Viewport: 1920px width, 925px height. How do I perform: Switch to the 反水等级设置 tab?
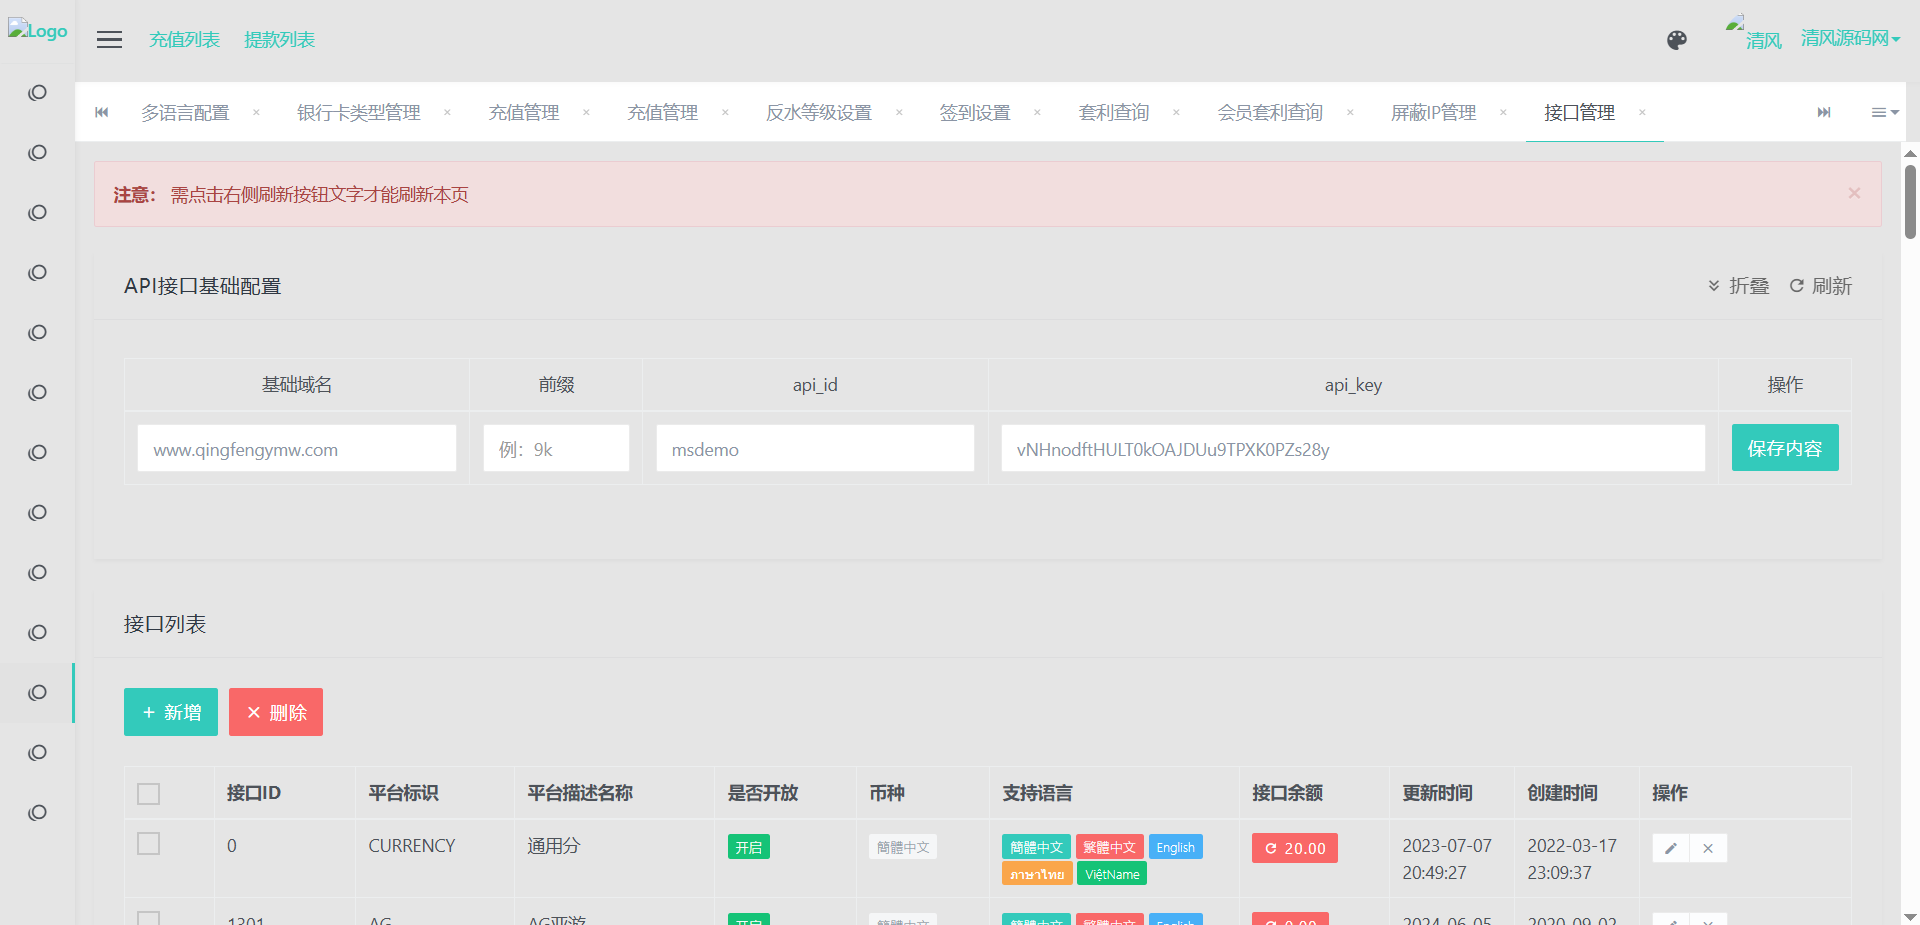click(819, 113)
